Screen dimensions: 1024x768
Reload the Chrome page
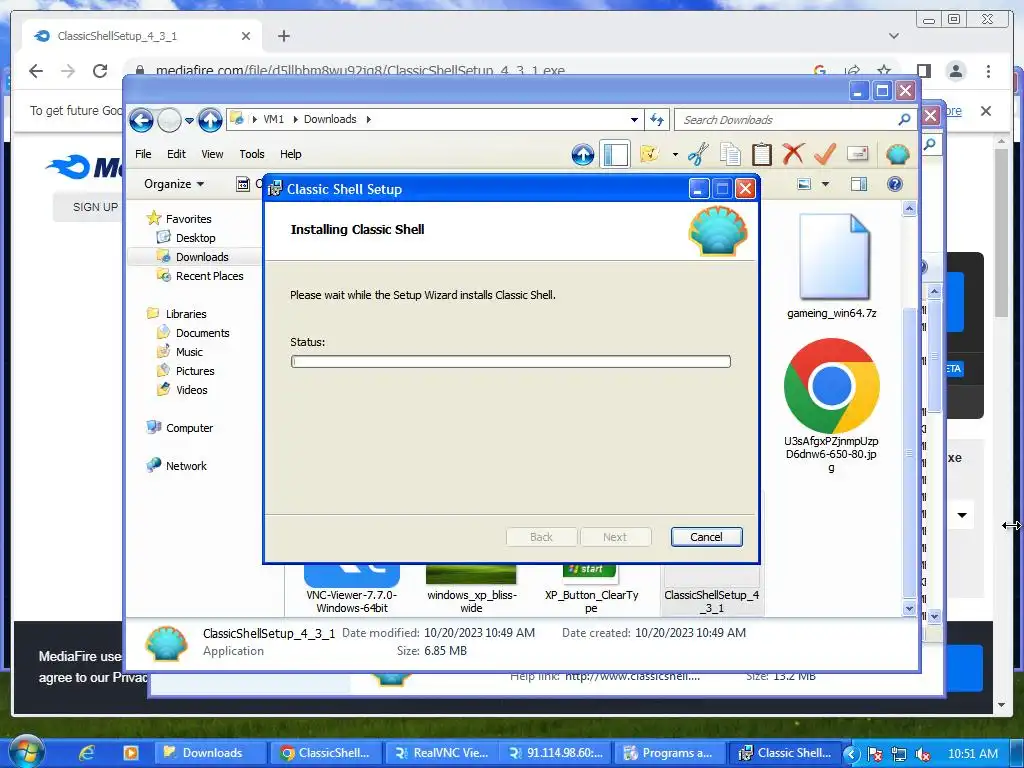click(100, 71)
